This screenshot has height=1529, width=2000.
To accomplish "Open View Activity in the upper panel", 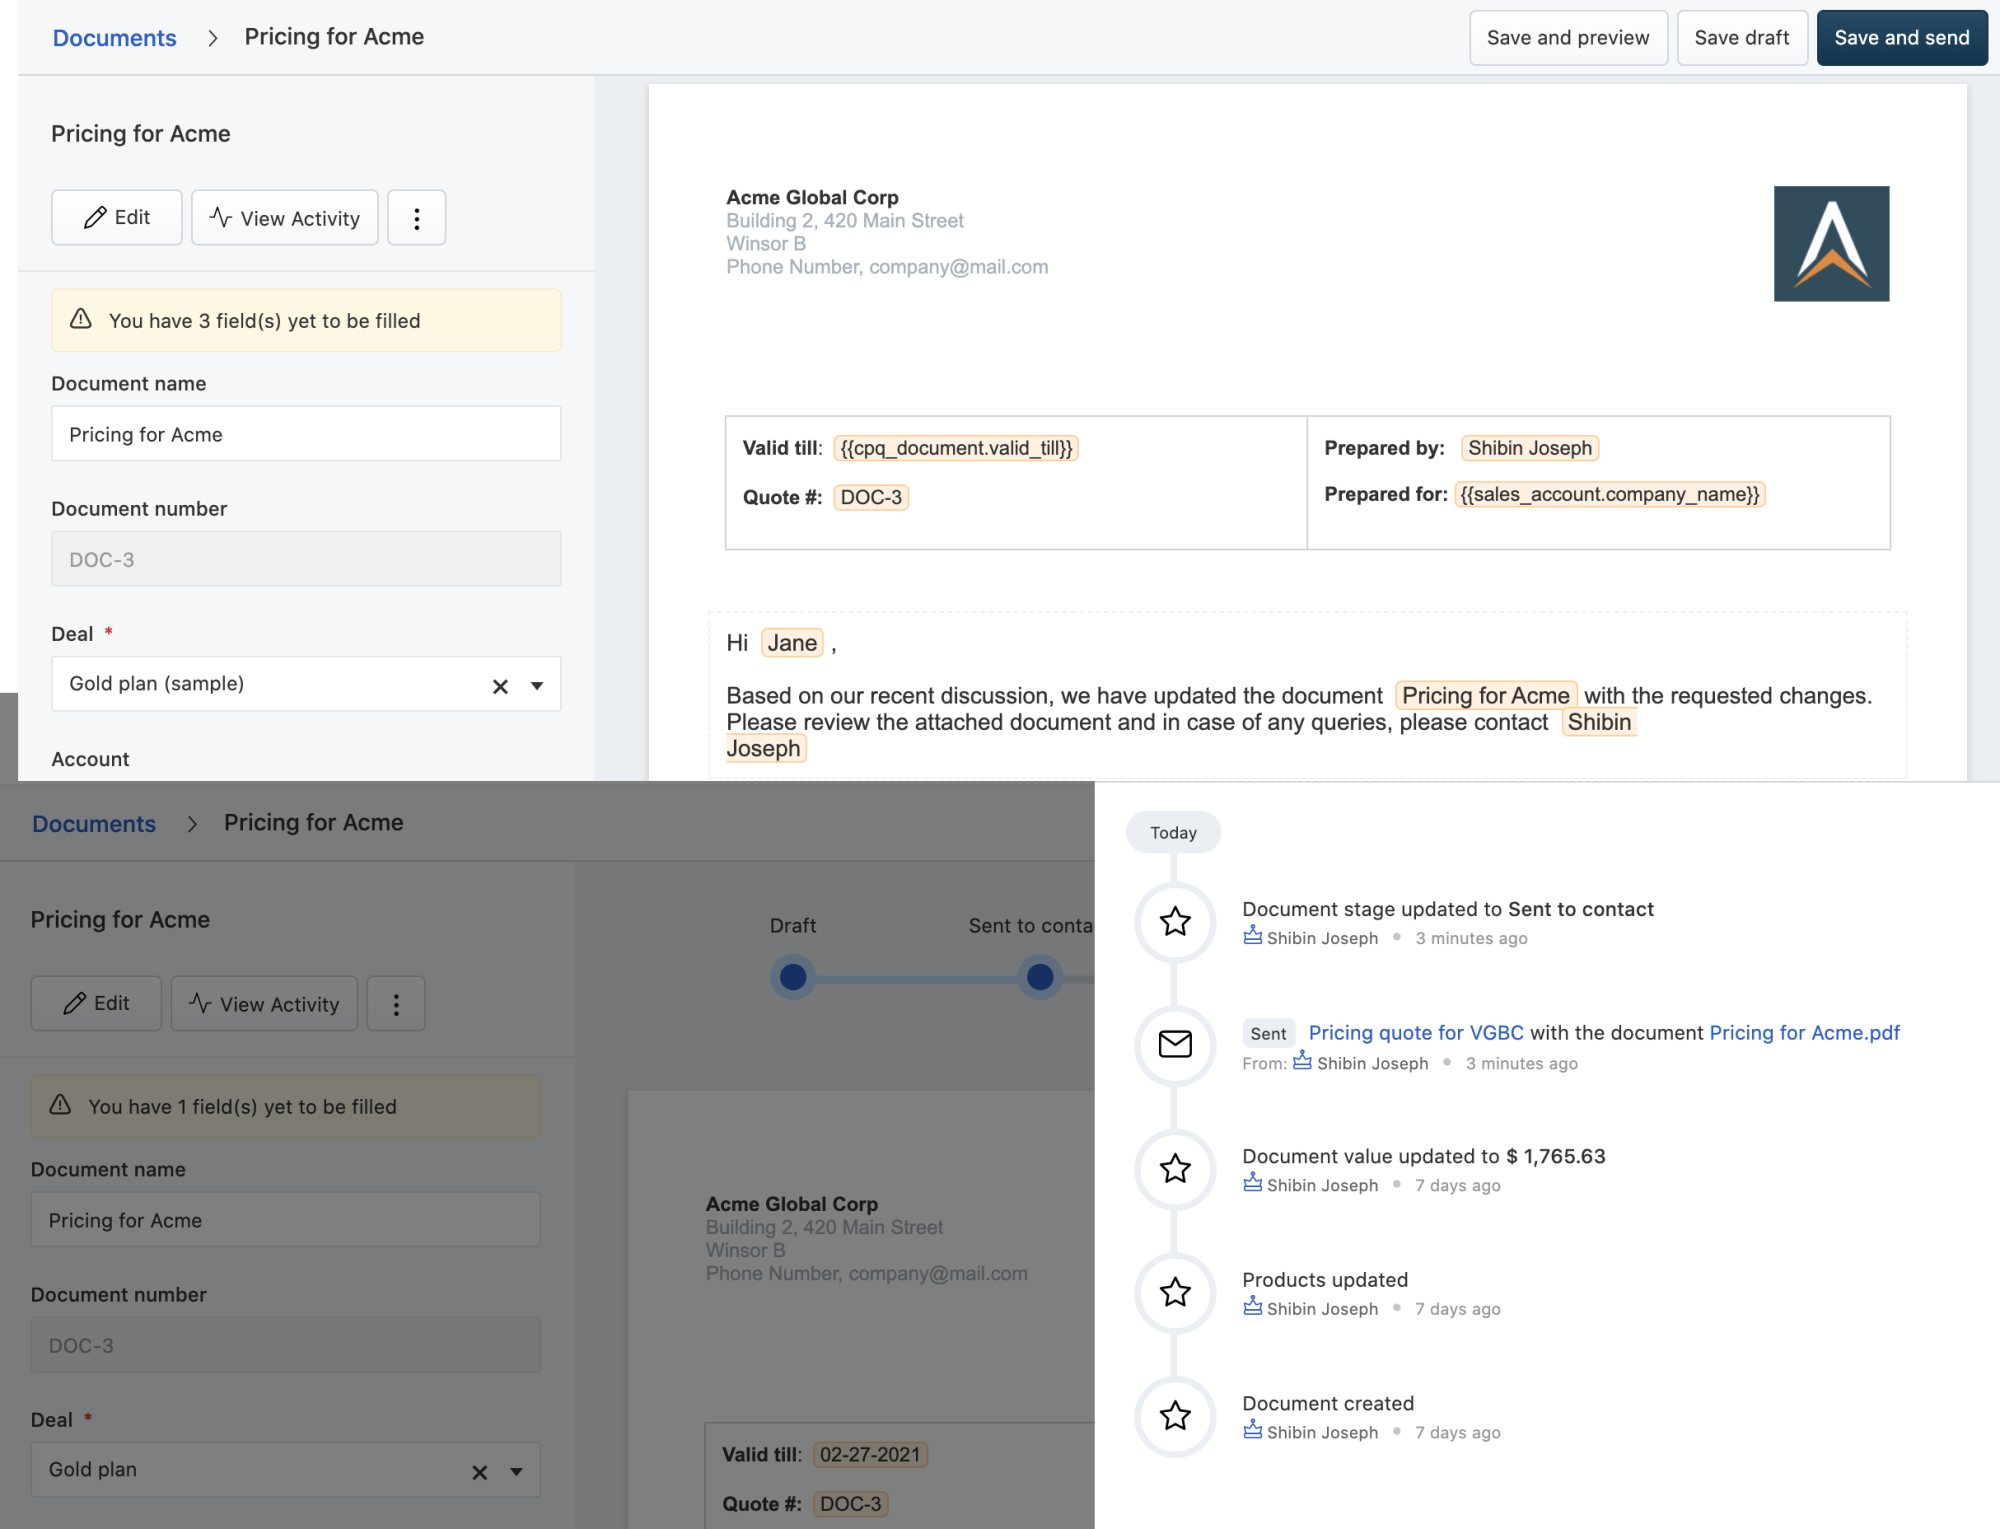I will point(285,218).
